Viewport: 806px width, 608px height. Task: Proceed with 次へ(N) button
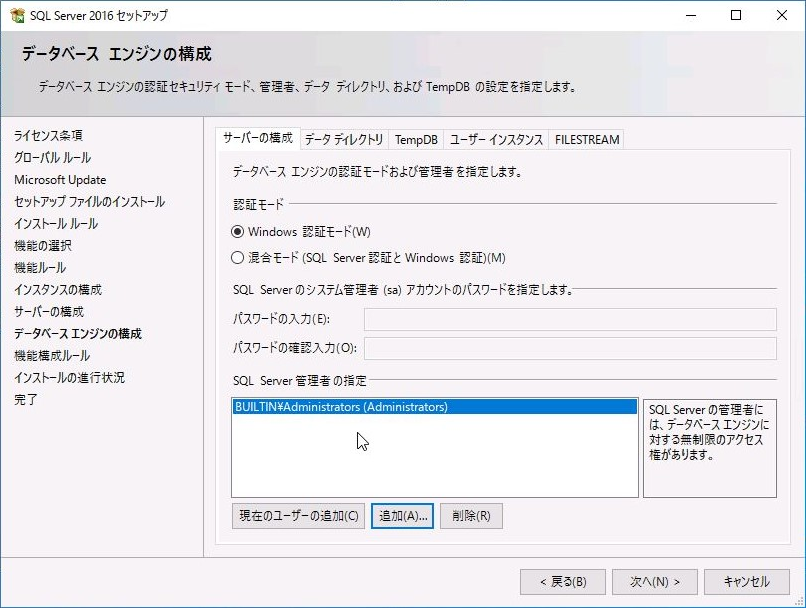[655, 582]
